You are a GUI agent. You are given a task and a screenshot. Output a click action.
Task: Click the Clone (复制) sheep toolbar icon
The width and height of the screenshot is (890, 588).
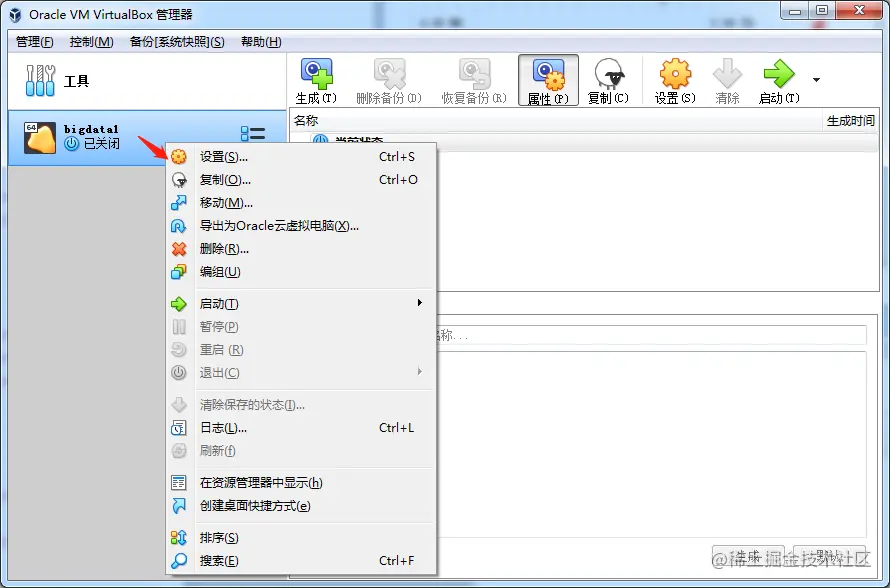click(x=609, y=74)
